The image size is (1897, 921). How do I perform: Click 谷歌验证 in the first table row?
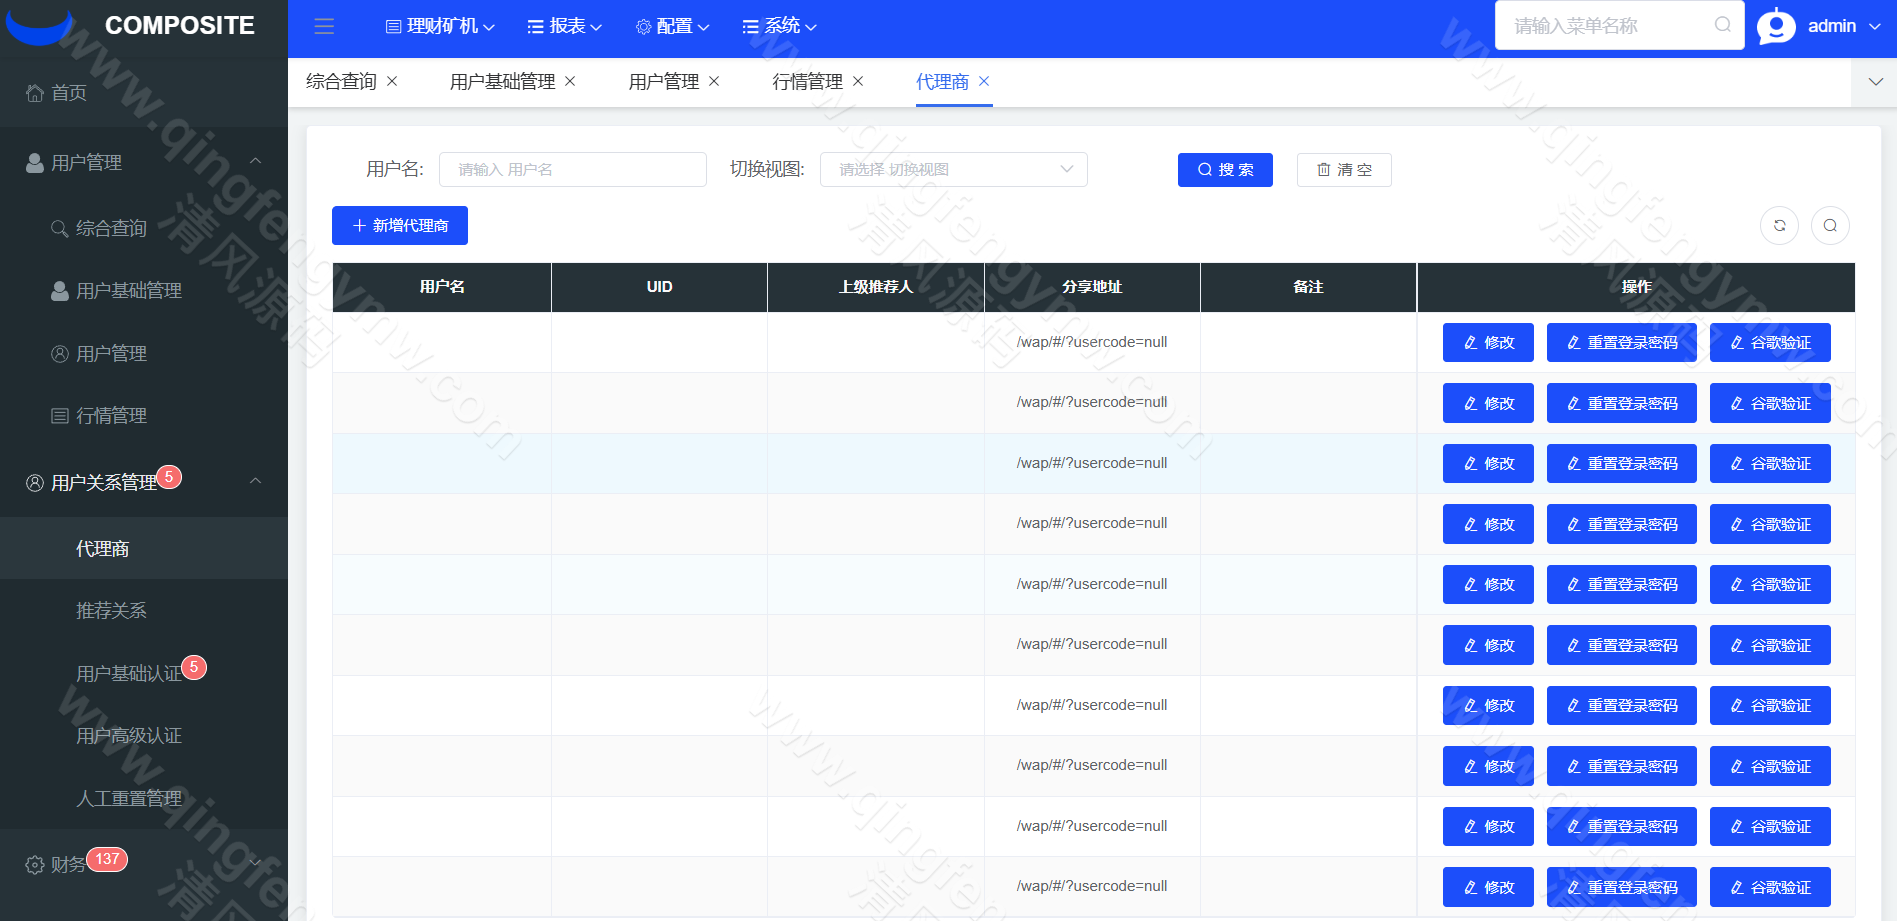tap(1769, 342)
